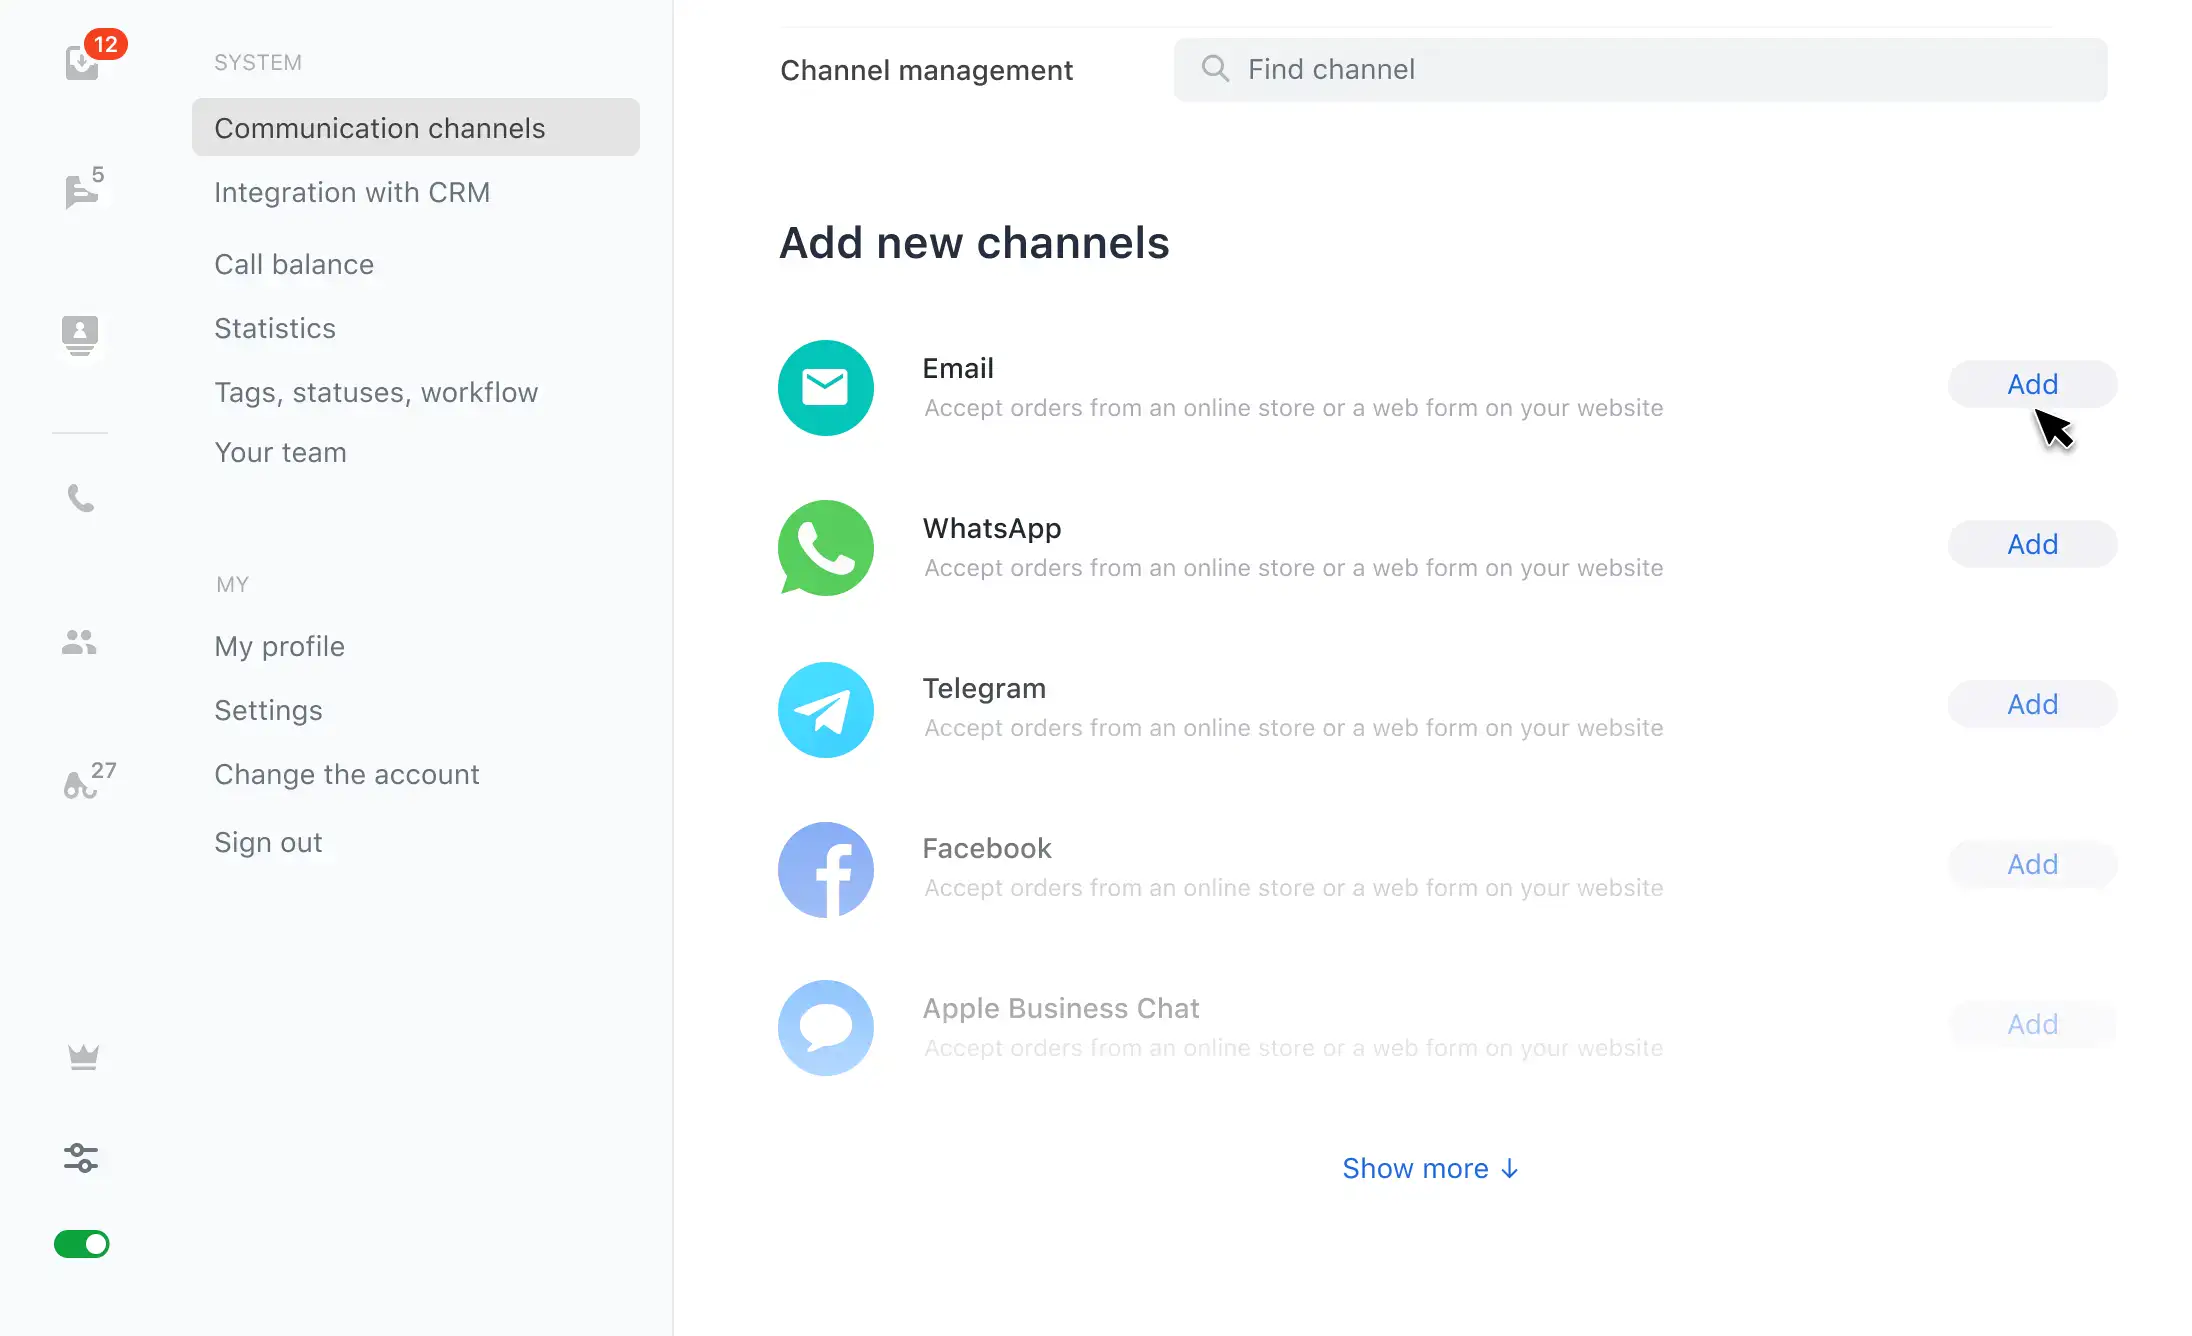The width and height of the screenshot is (2192, 1336).
Task: Open the contact card sidebar icon
Action: (80, 334)
